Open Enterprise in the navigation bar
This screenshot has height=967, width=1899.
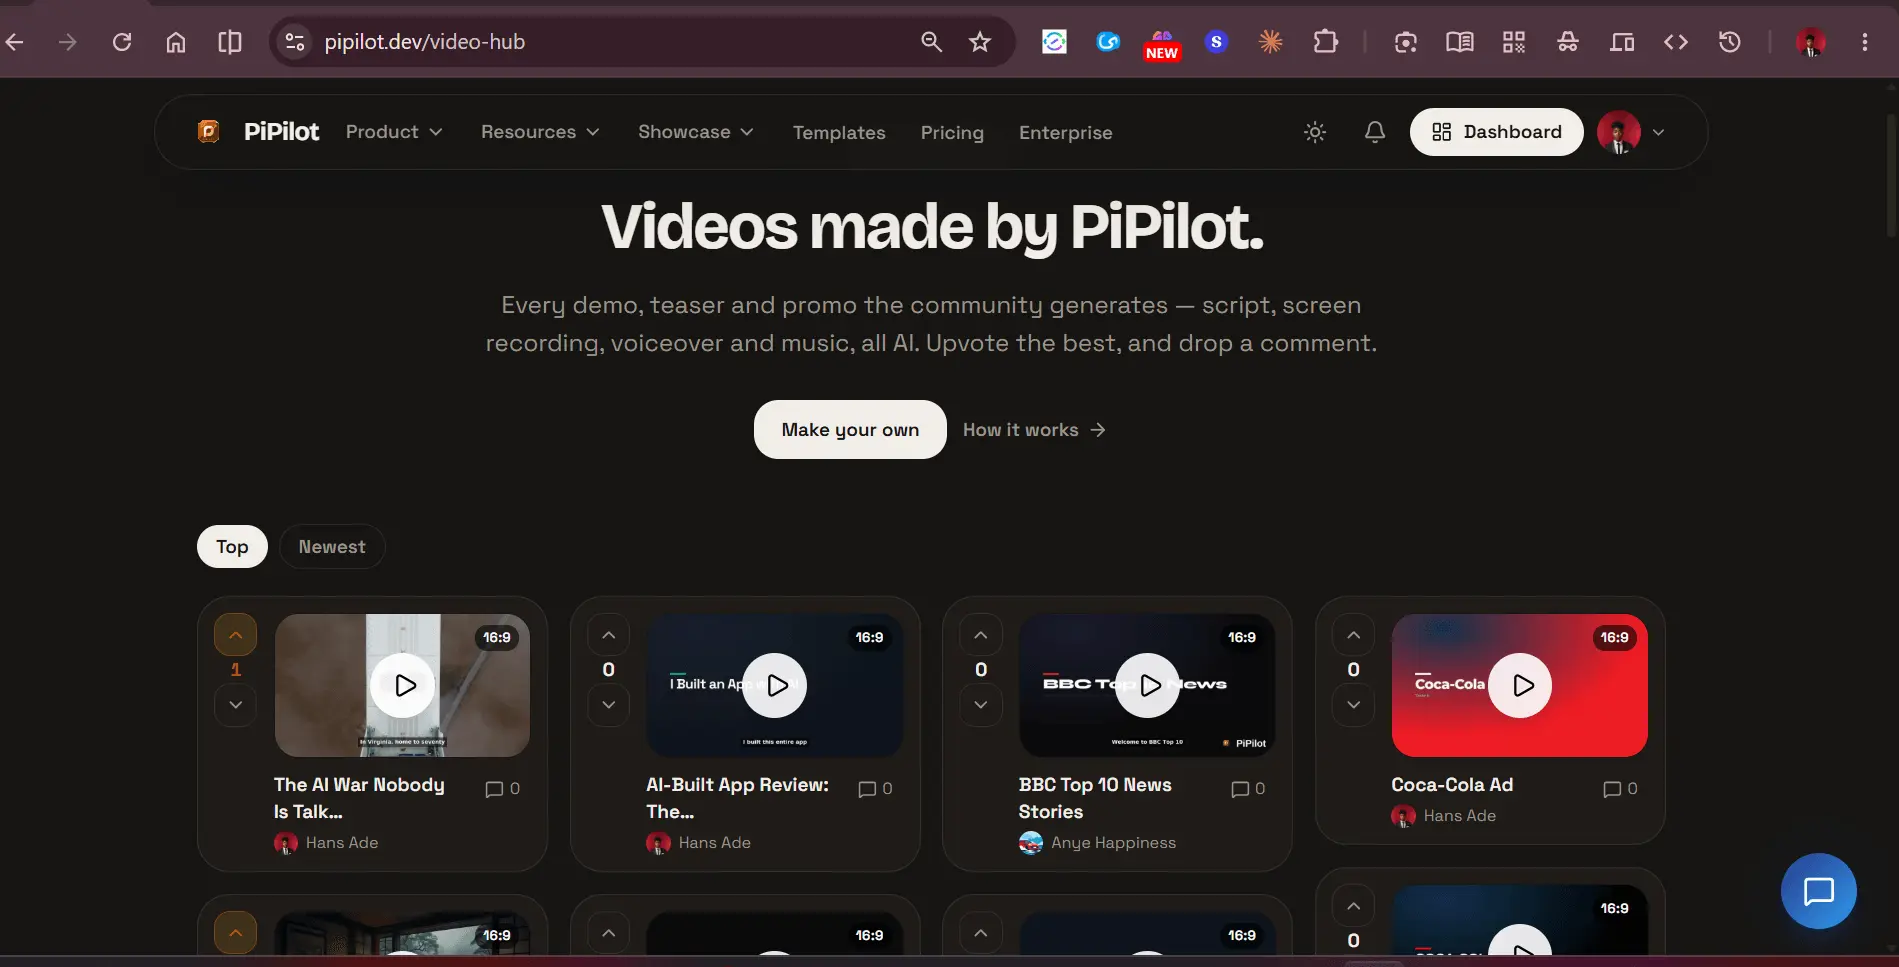point(1065,132)
